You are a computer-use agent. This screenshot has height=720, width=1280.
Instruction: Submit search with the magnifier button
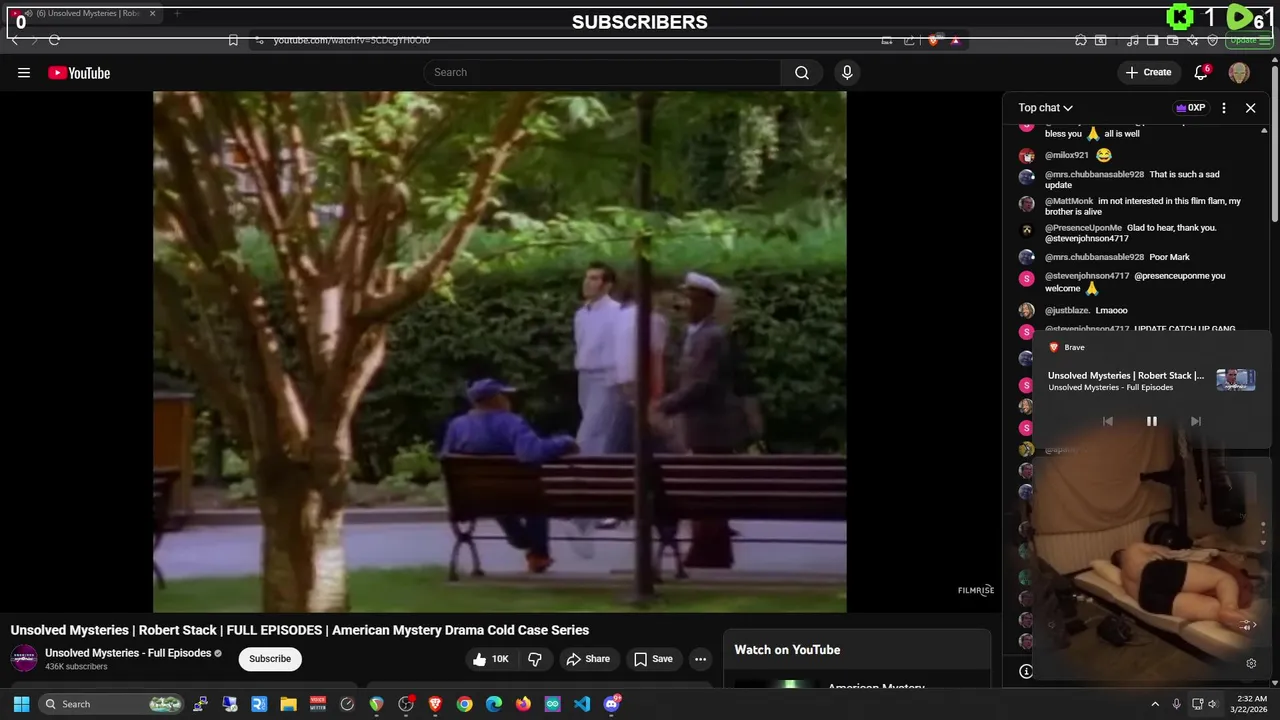(802, 72)
